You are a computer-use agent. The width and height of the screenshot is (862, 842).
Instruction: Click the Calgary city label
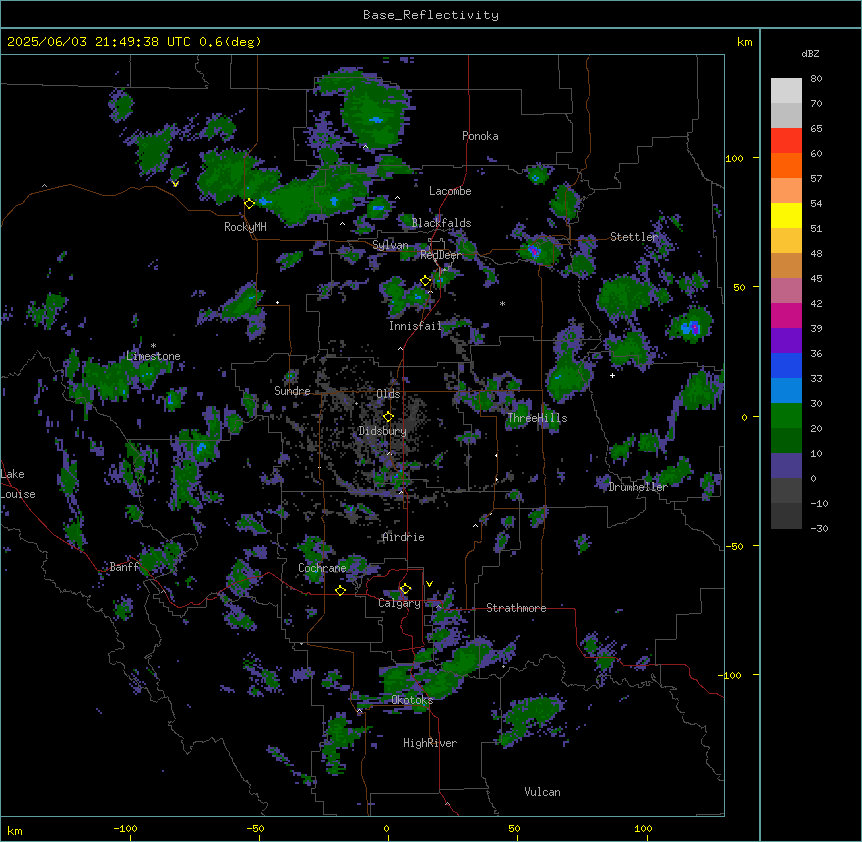[x=399, y=603]
